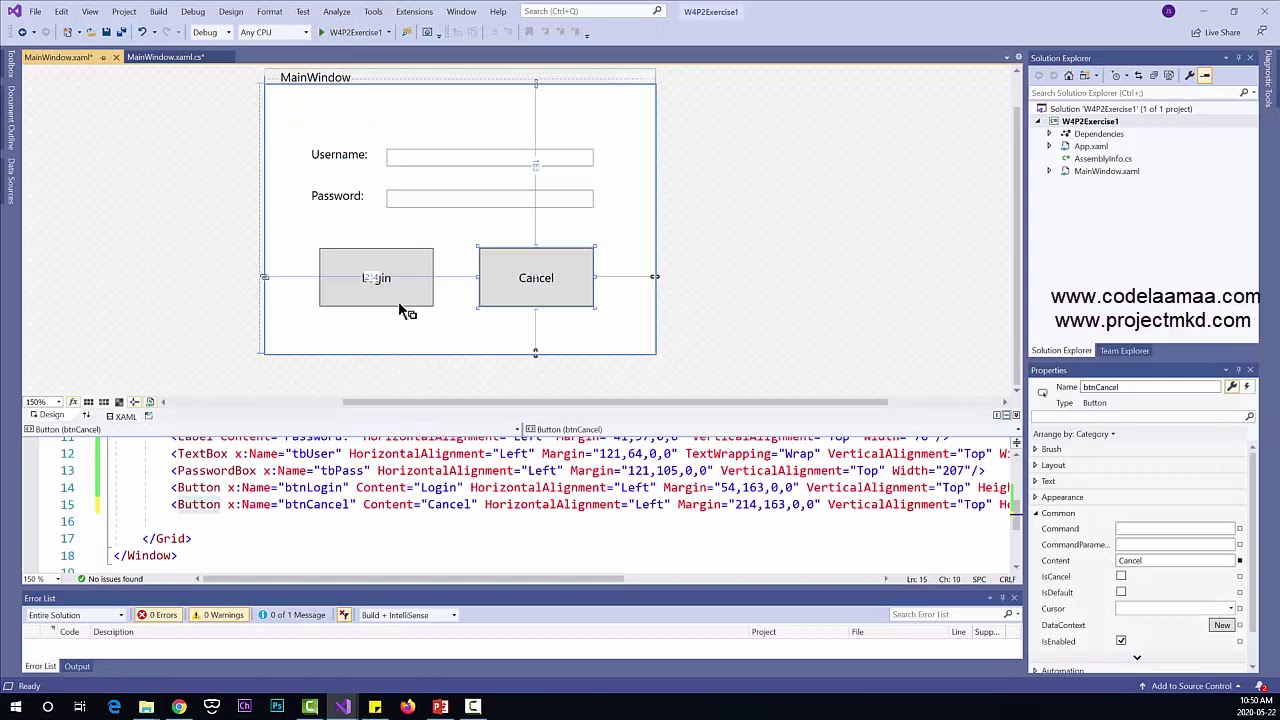
Task: Click the Properties wrench icon beside Name
Action: point(1232,387)
